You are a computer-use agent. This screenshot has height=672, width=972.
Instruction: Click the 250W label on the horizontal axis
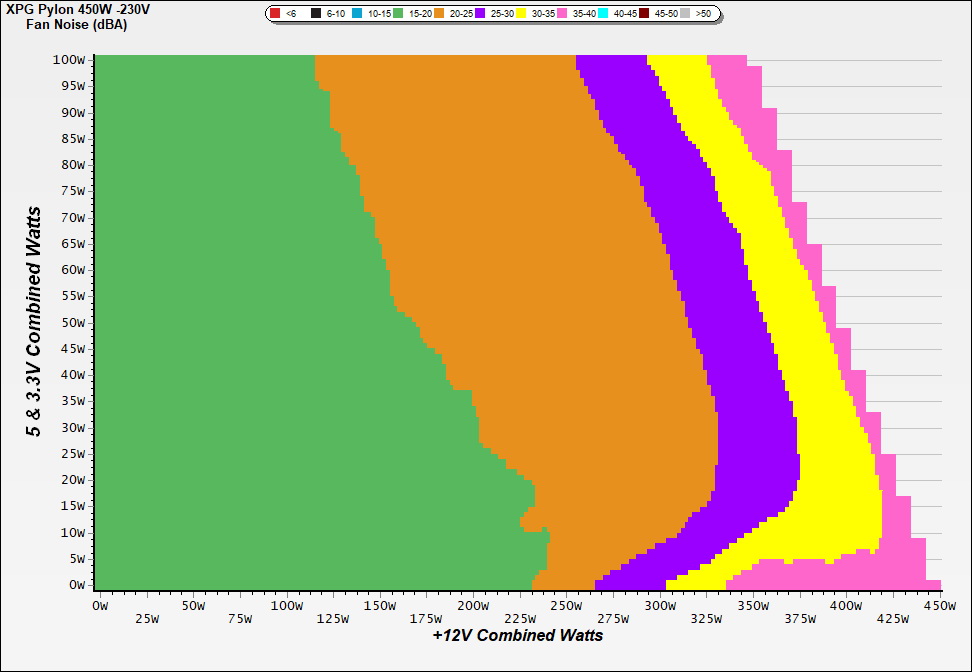tap(565, 606)
